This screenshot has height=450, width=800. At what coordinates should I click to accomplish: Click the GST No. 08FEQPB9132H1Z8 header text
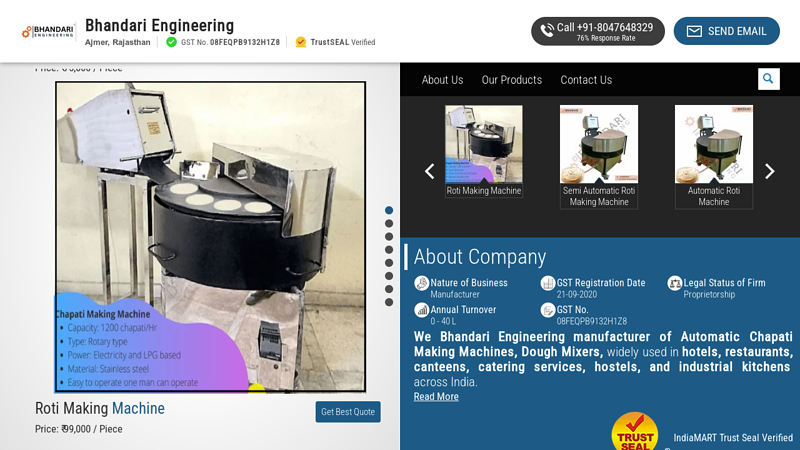click(231, 42)
